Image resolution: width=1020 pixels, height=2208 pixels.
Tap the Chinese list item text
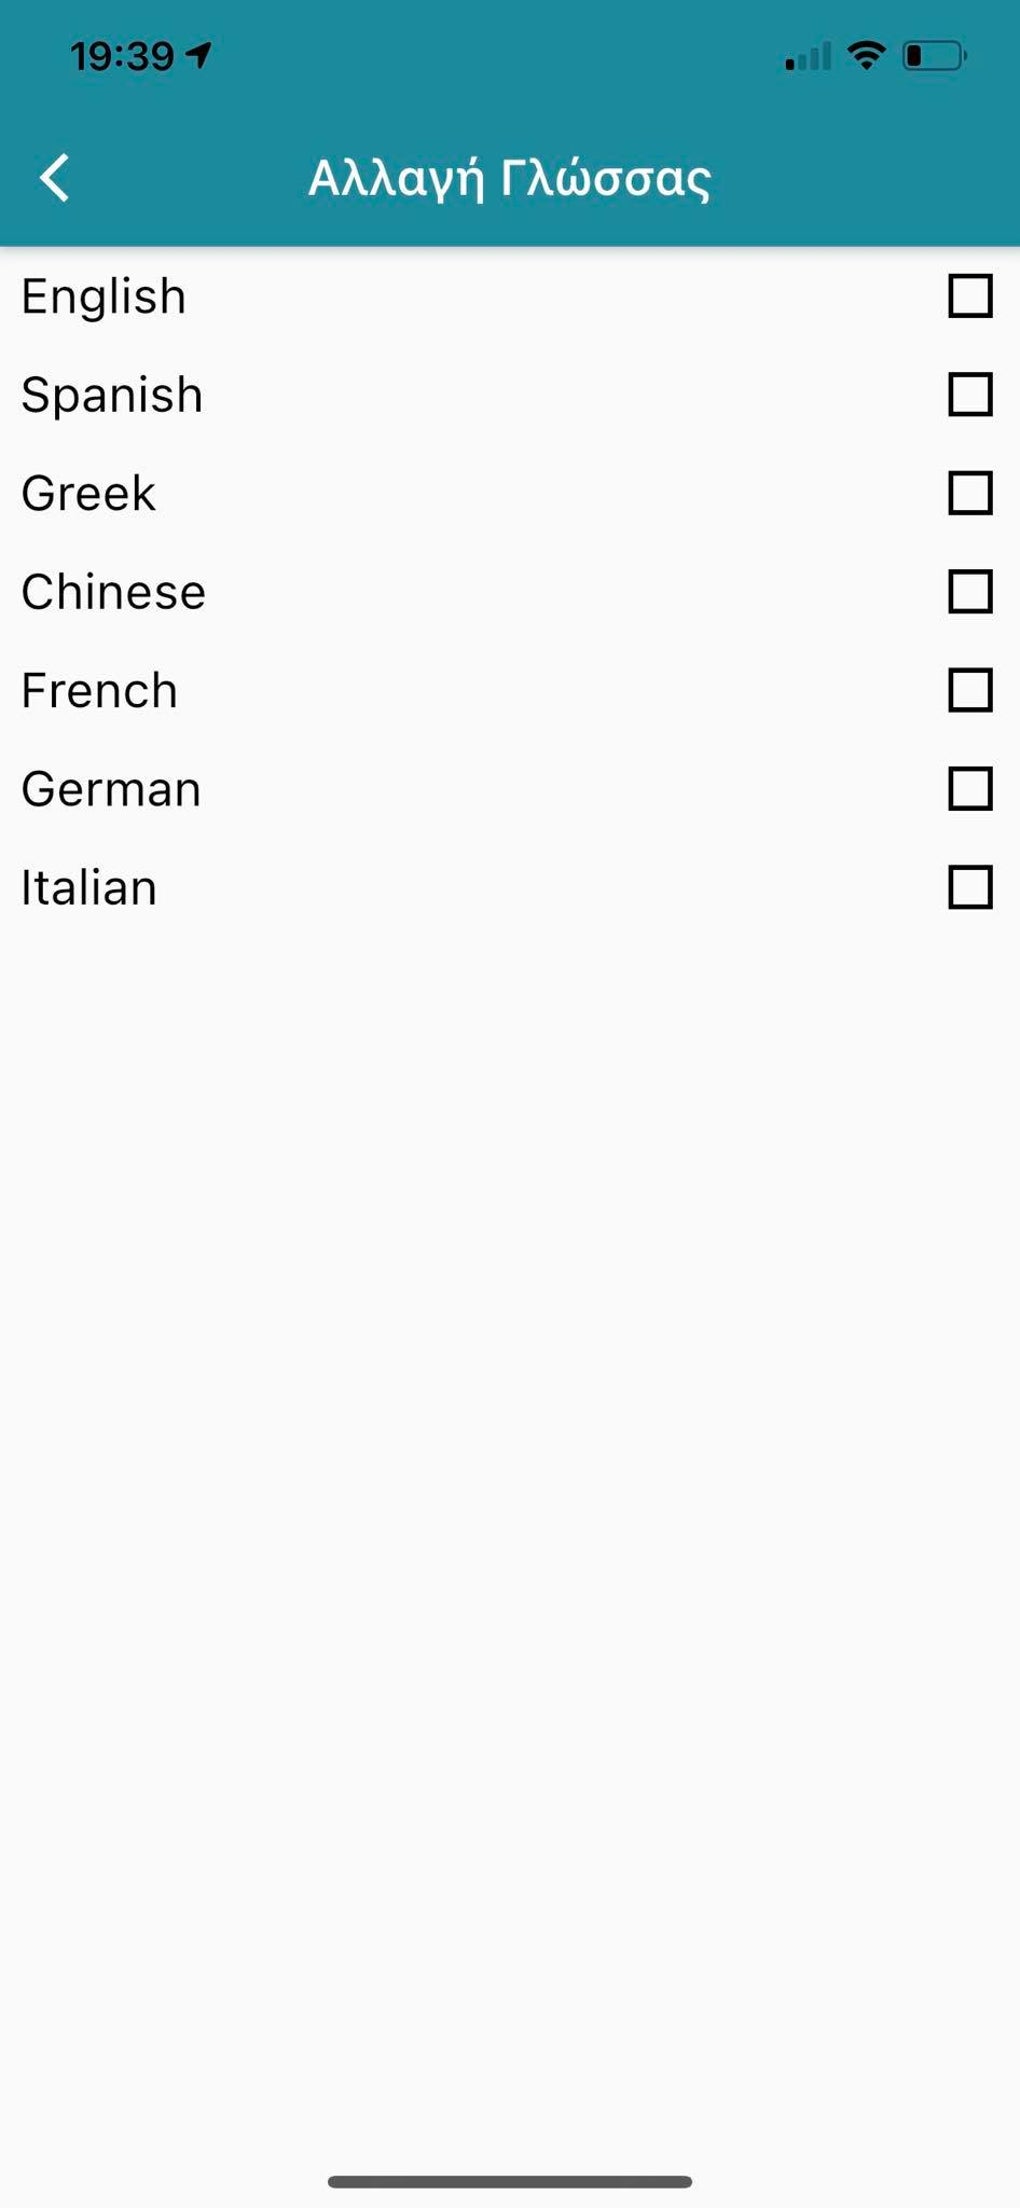click(x=114, y=591)
